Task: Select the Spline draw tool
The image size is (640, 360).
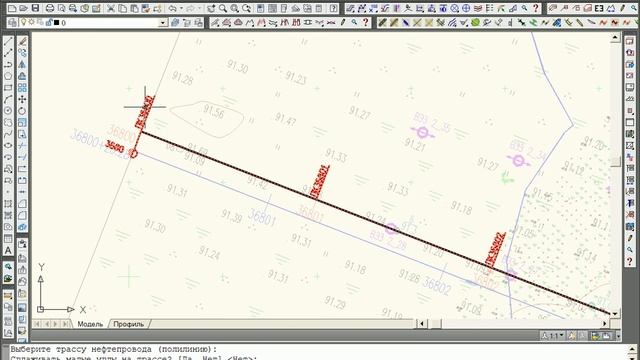Action: click(8, 134)
